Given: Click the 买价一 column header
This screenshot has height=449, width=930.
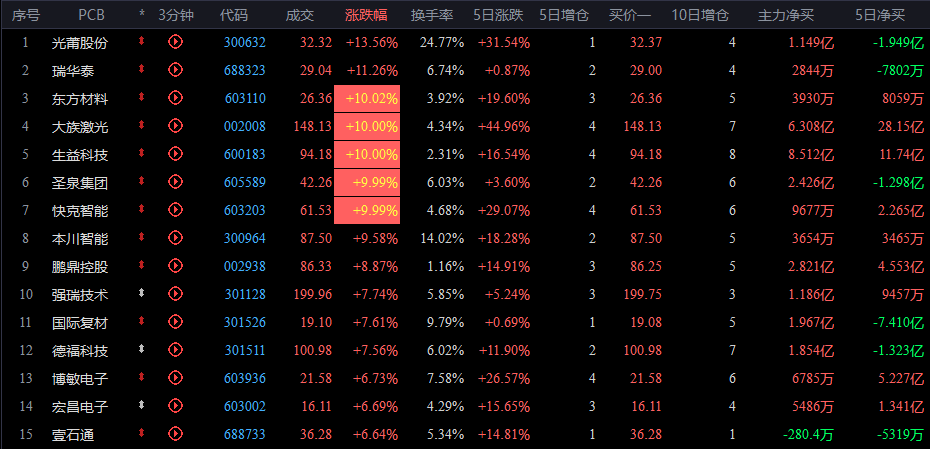Looking at the screenshot, I should click(630, 15).
